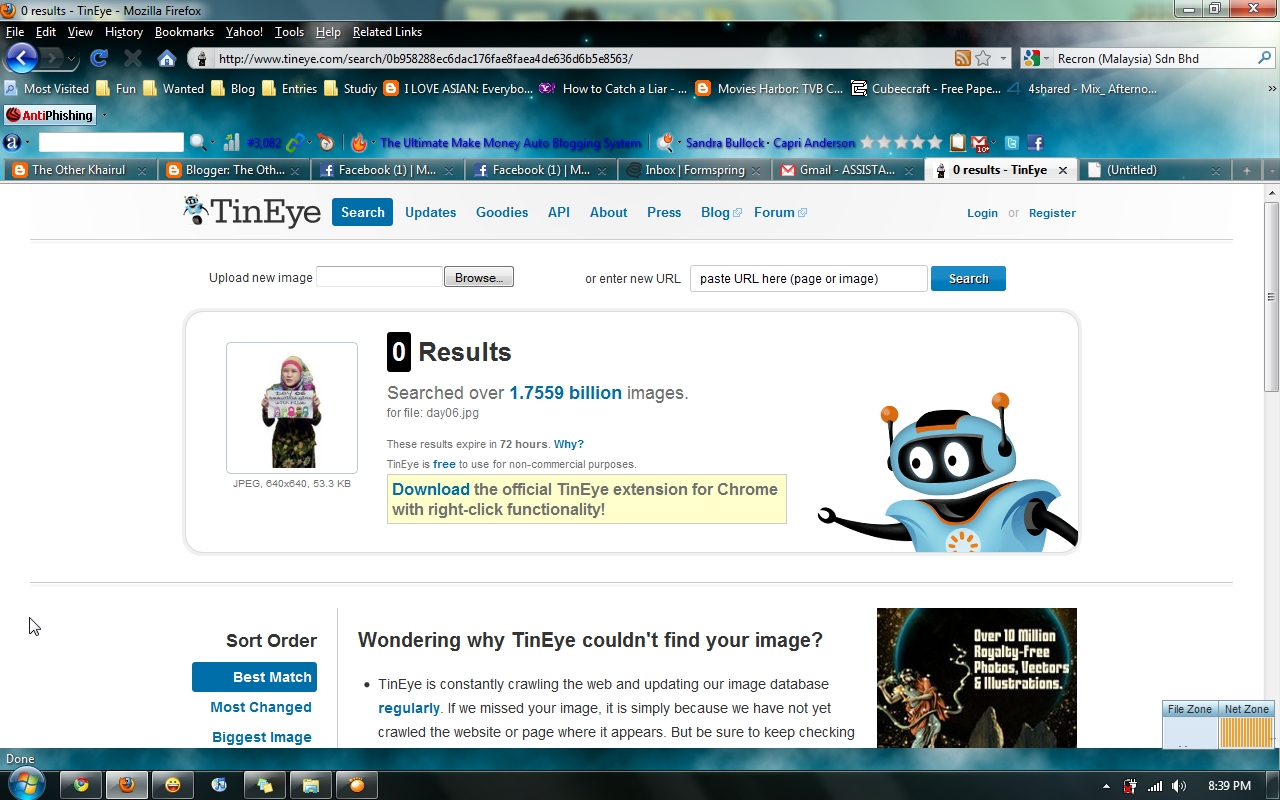Sort results by Most Changed

pyautogui.click(x=261, y=707)
